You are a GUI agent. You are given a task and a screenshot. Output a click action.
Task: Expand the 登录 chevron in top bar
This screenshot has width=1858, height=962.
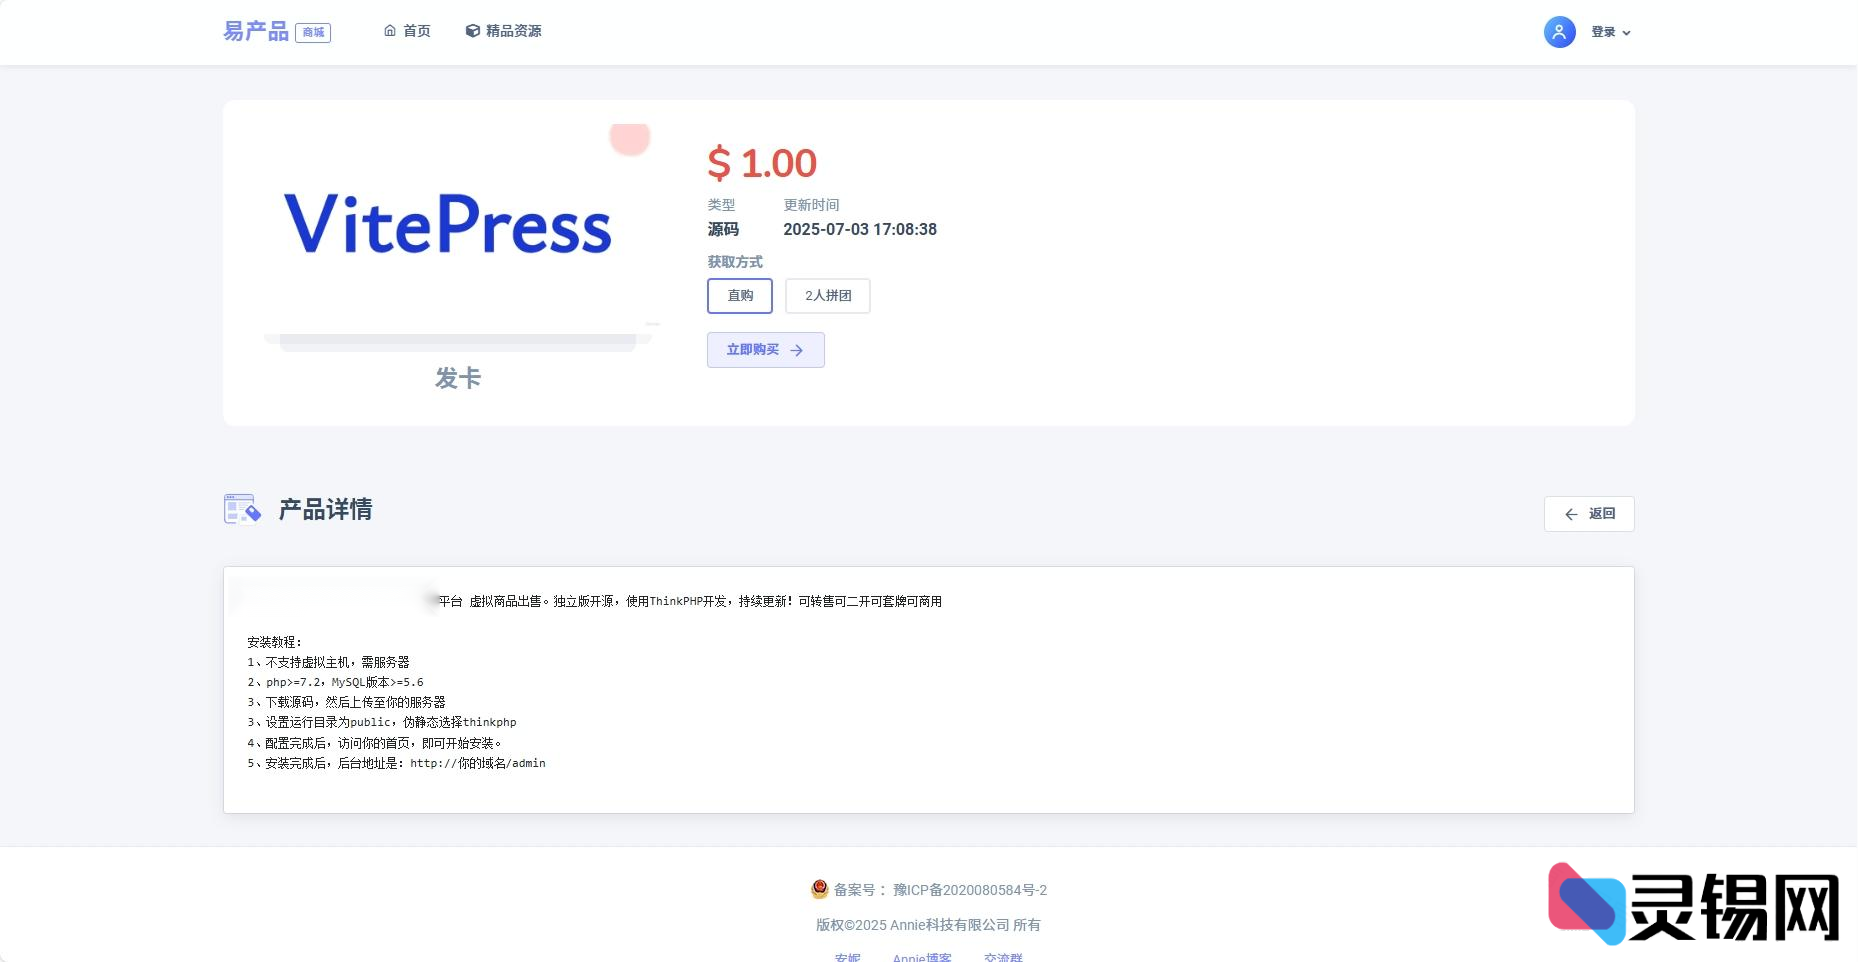pyautogui.click(x=1628, y=33)
